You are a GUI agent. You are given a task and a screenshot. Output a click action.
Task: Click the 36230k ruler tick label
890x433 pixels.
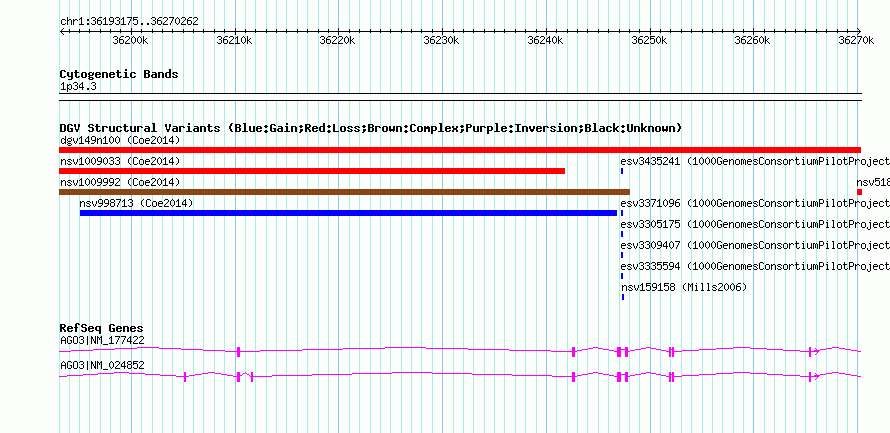click(x=442, y=40)
